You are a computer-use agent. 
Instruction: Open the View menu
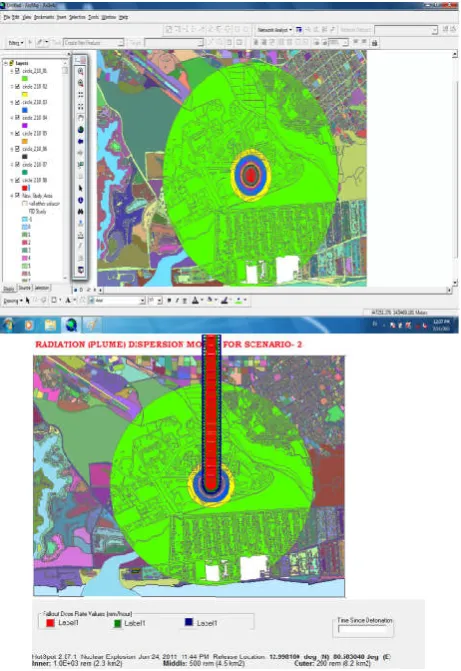pyautogui.click(x=27, y=17)
